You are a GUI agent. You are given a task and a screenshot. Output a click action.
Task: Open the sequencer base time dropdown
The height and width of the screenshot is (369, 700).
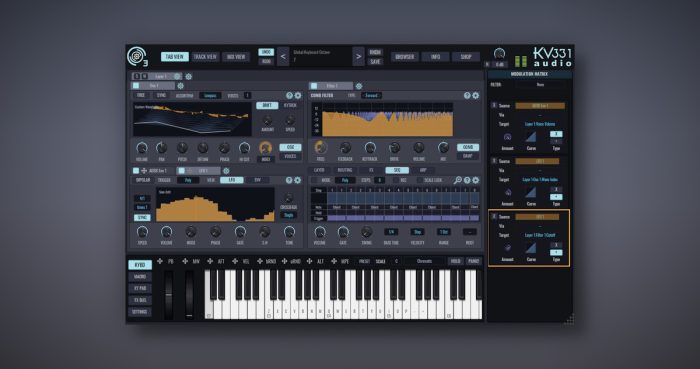[391, 232]
